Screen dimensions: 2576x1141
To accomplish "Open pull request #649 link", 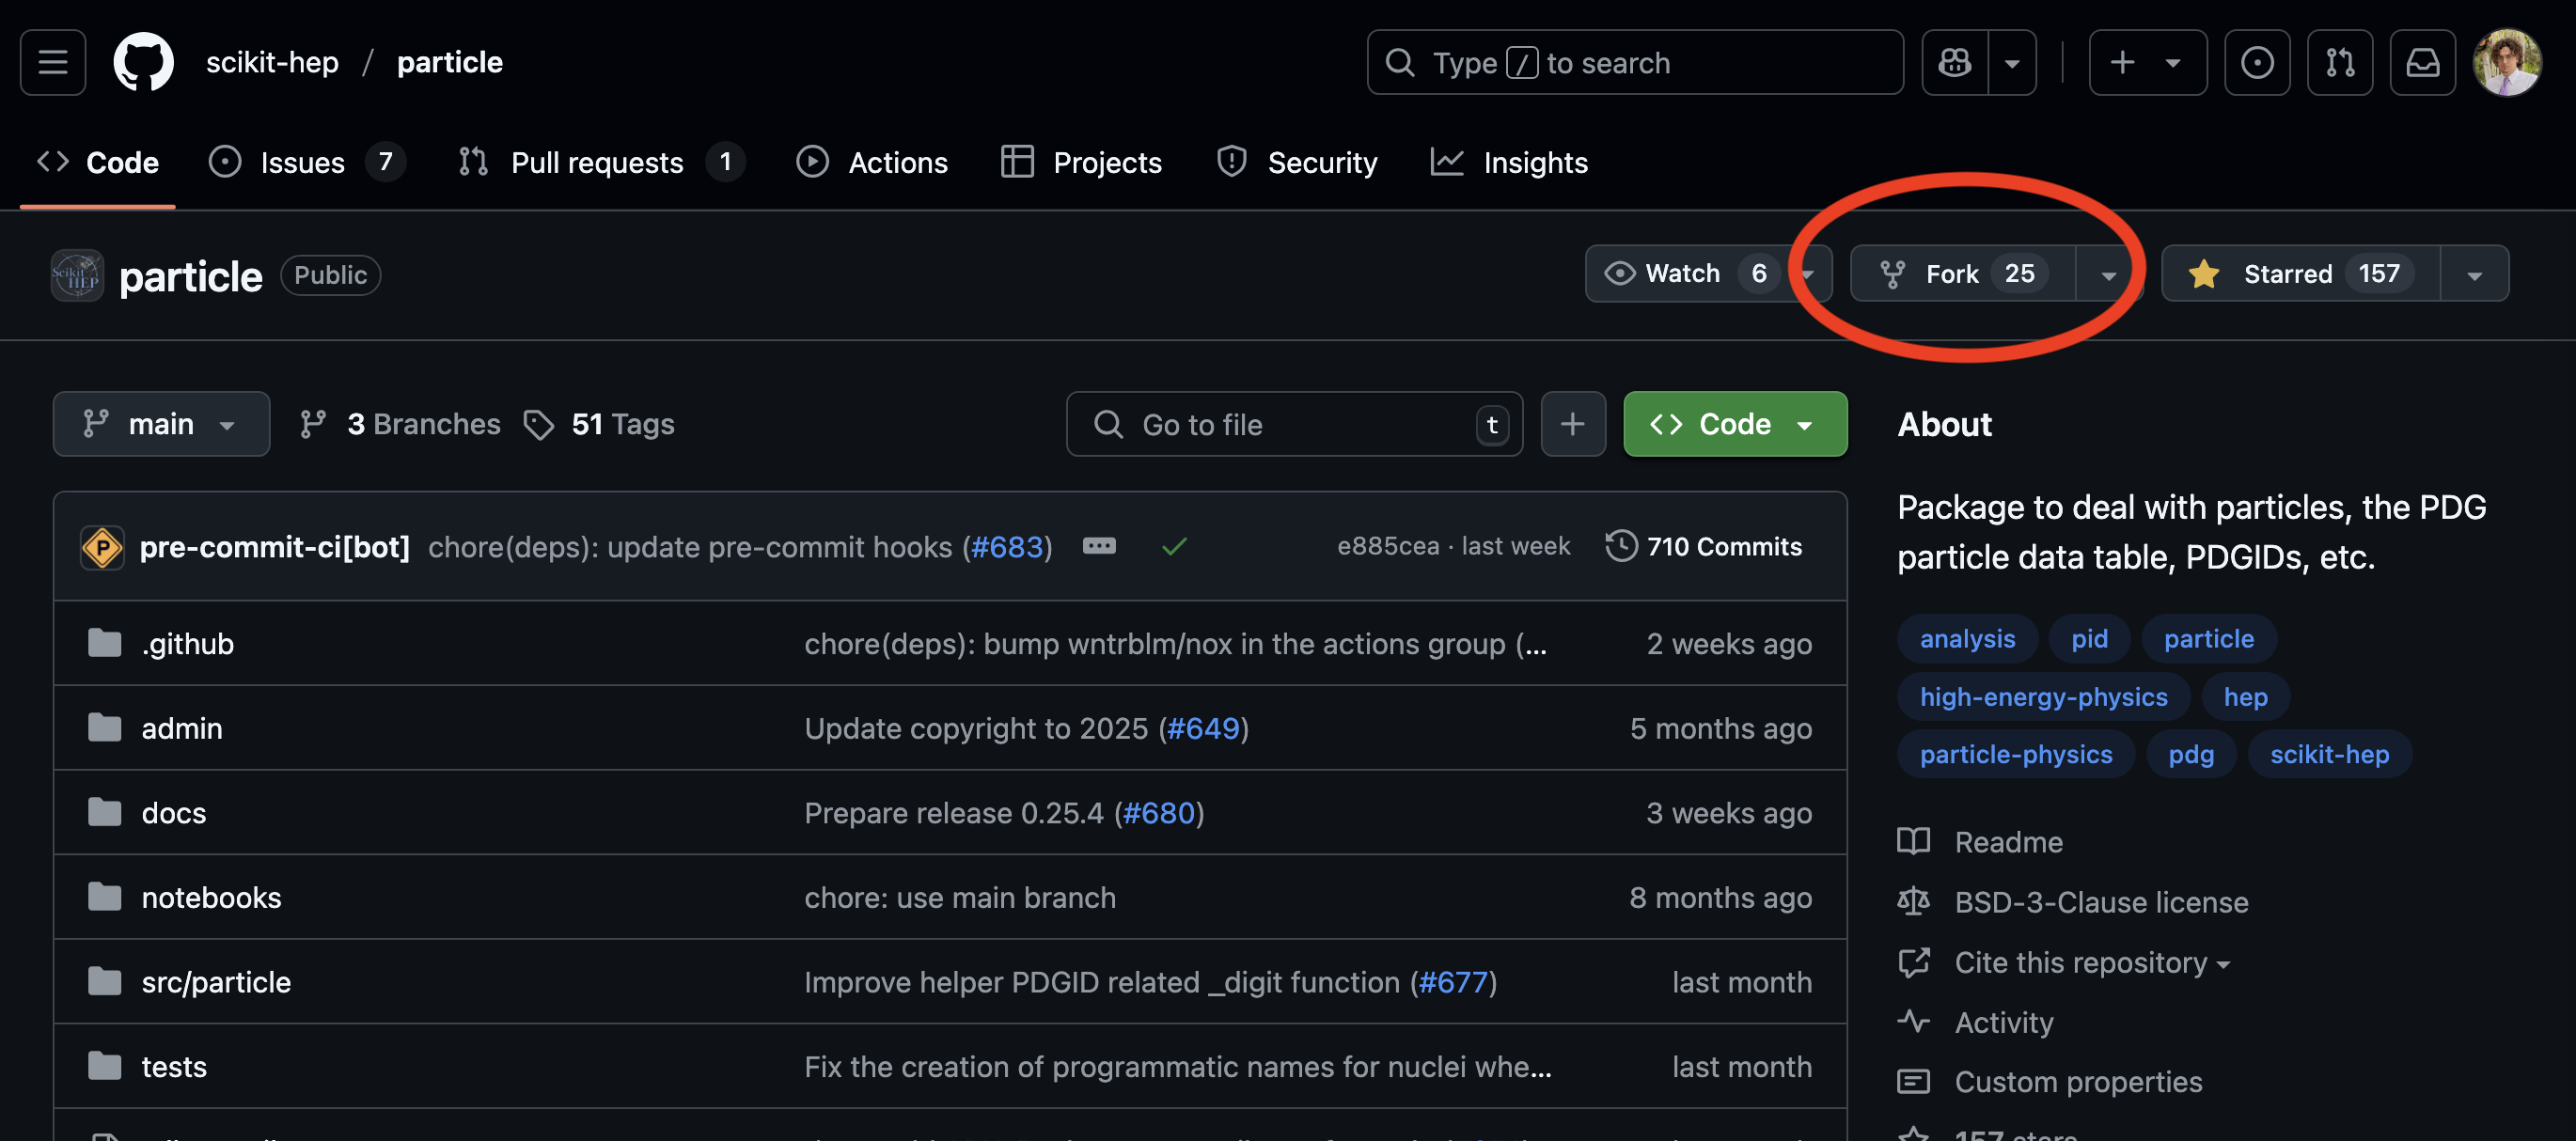I will pos(1203,728).
